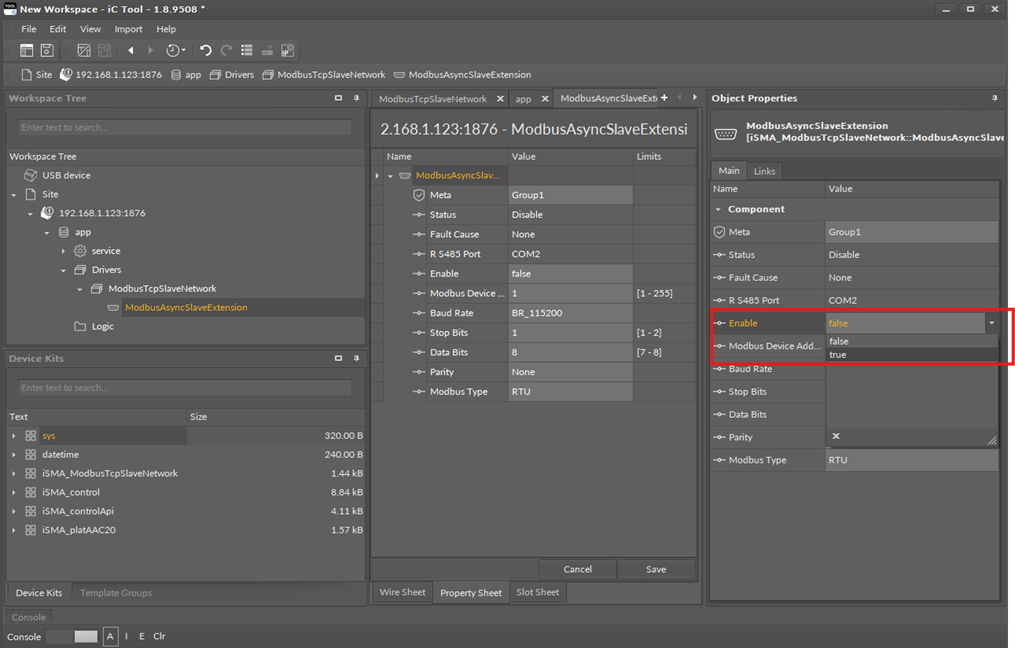This screenshot has width=1015, height=648.
Task: Toggle the 'A' console filter button
Action: [110, 636]
